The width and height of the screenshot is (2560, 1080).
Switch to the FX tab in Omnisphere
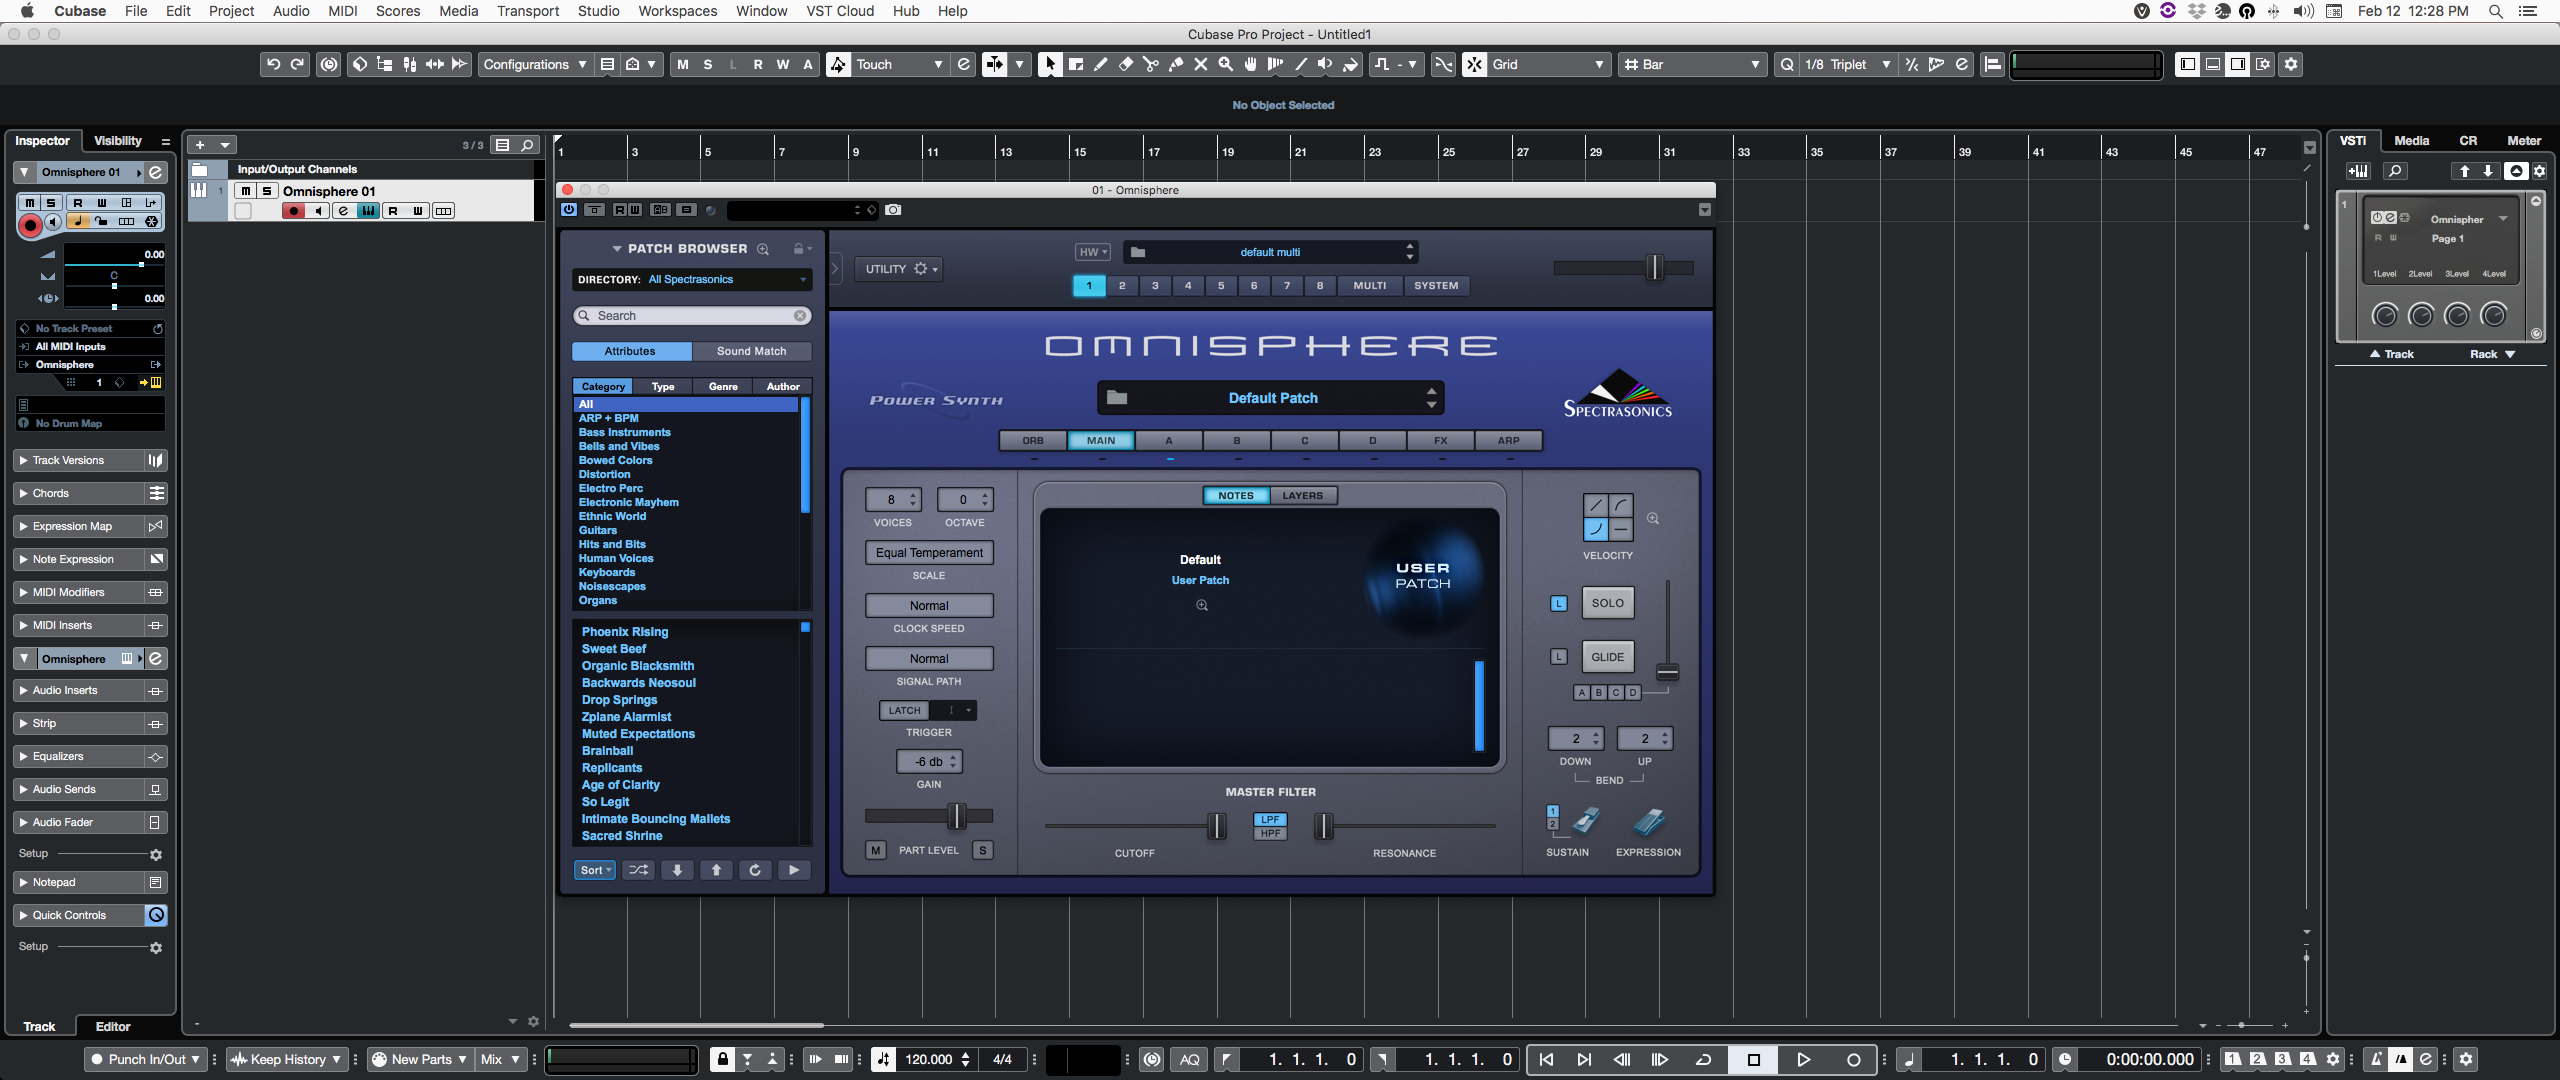[x=1440, y=441]
